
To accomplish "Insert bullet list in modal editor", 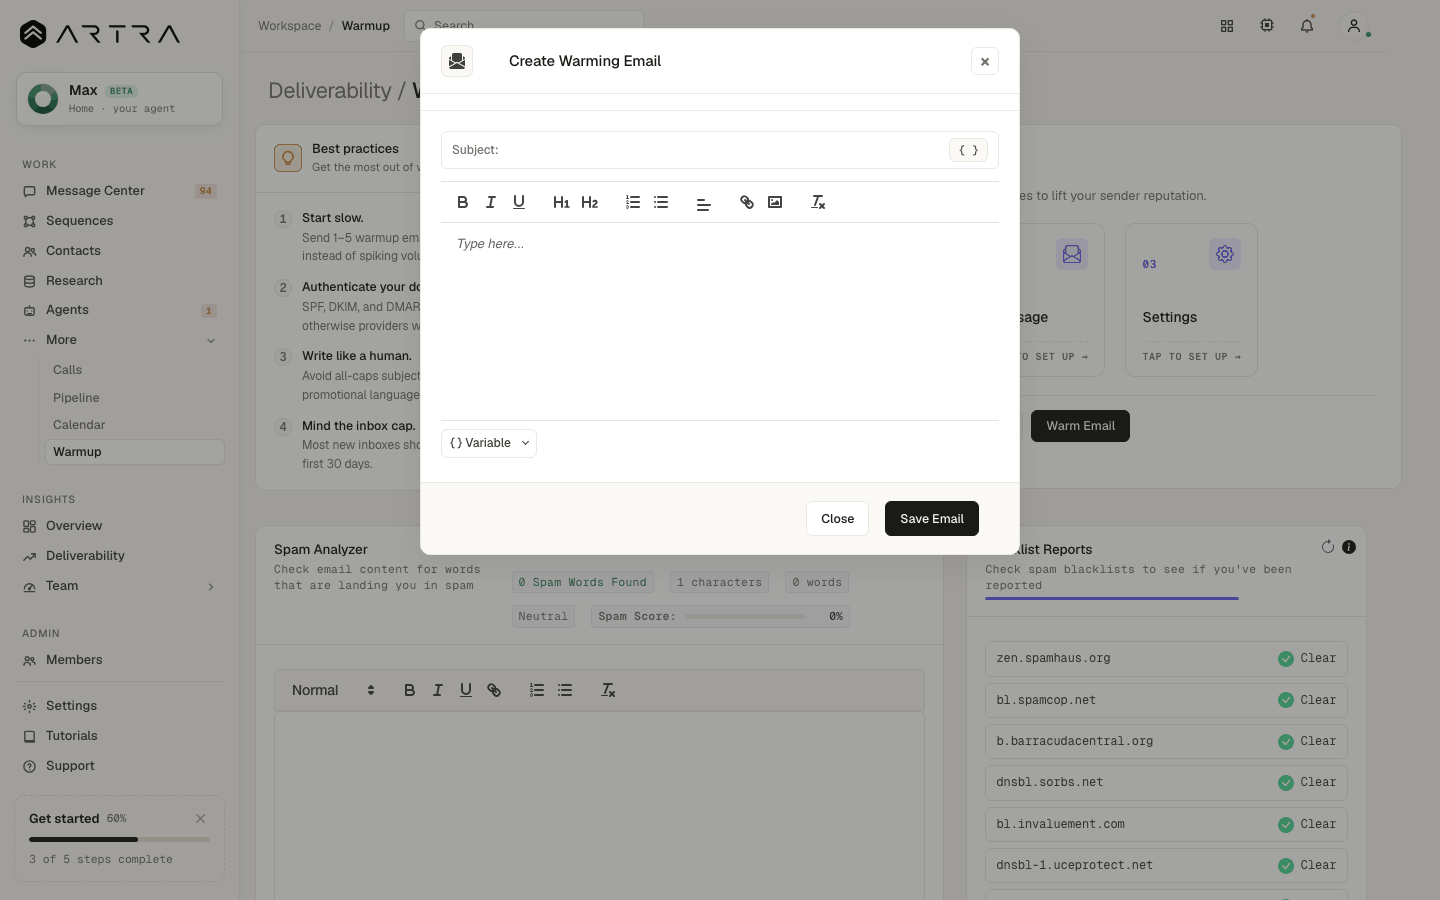I will tap(661, 202).
